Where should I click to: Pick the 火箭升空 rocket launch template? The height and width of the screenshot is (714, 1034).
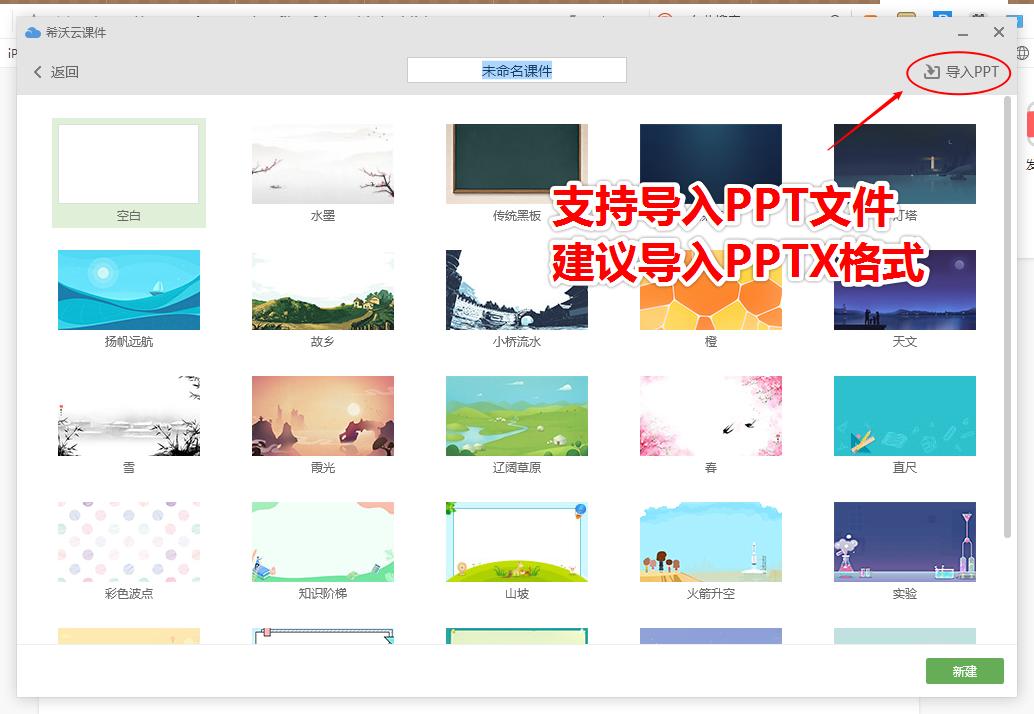(710, 541)
